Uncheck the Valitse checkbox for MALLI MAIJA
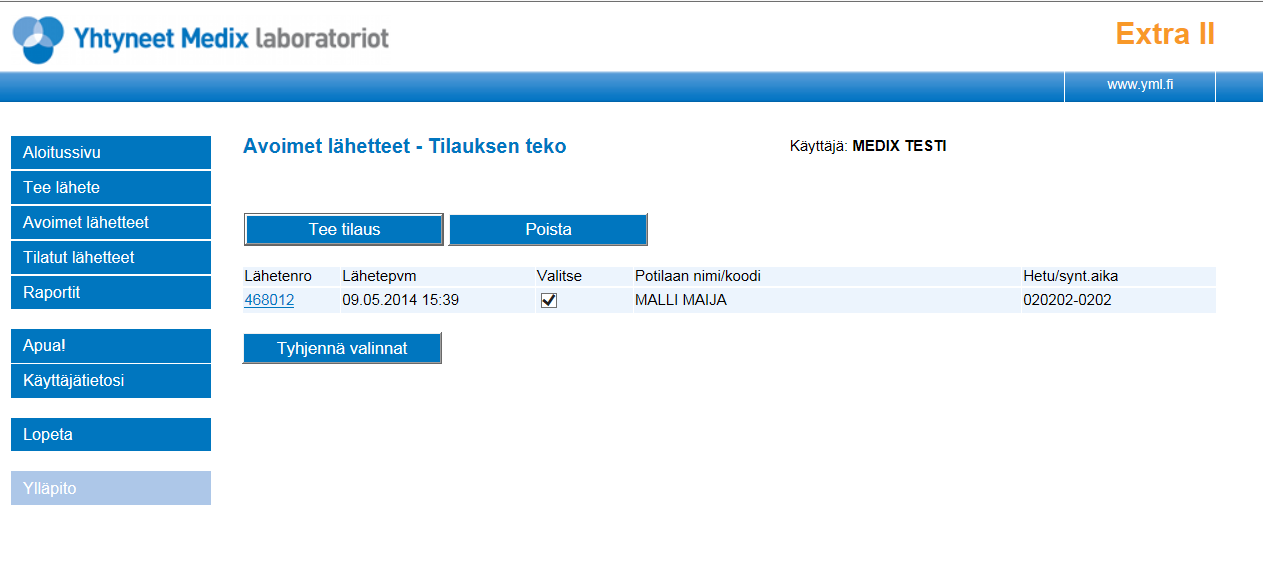 pyautogui.click(x=548, y=300)
